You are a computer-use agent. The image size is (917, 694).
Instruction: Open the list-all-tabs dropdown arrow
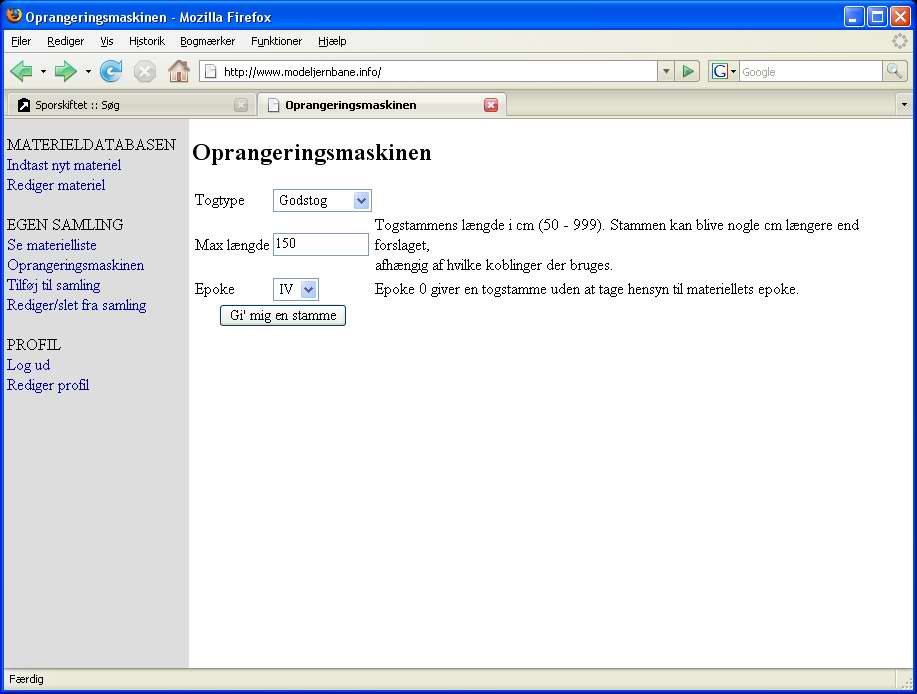pyautogui.click(x=904, y=105)
